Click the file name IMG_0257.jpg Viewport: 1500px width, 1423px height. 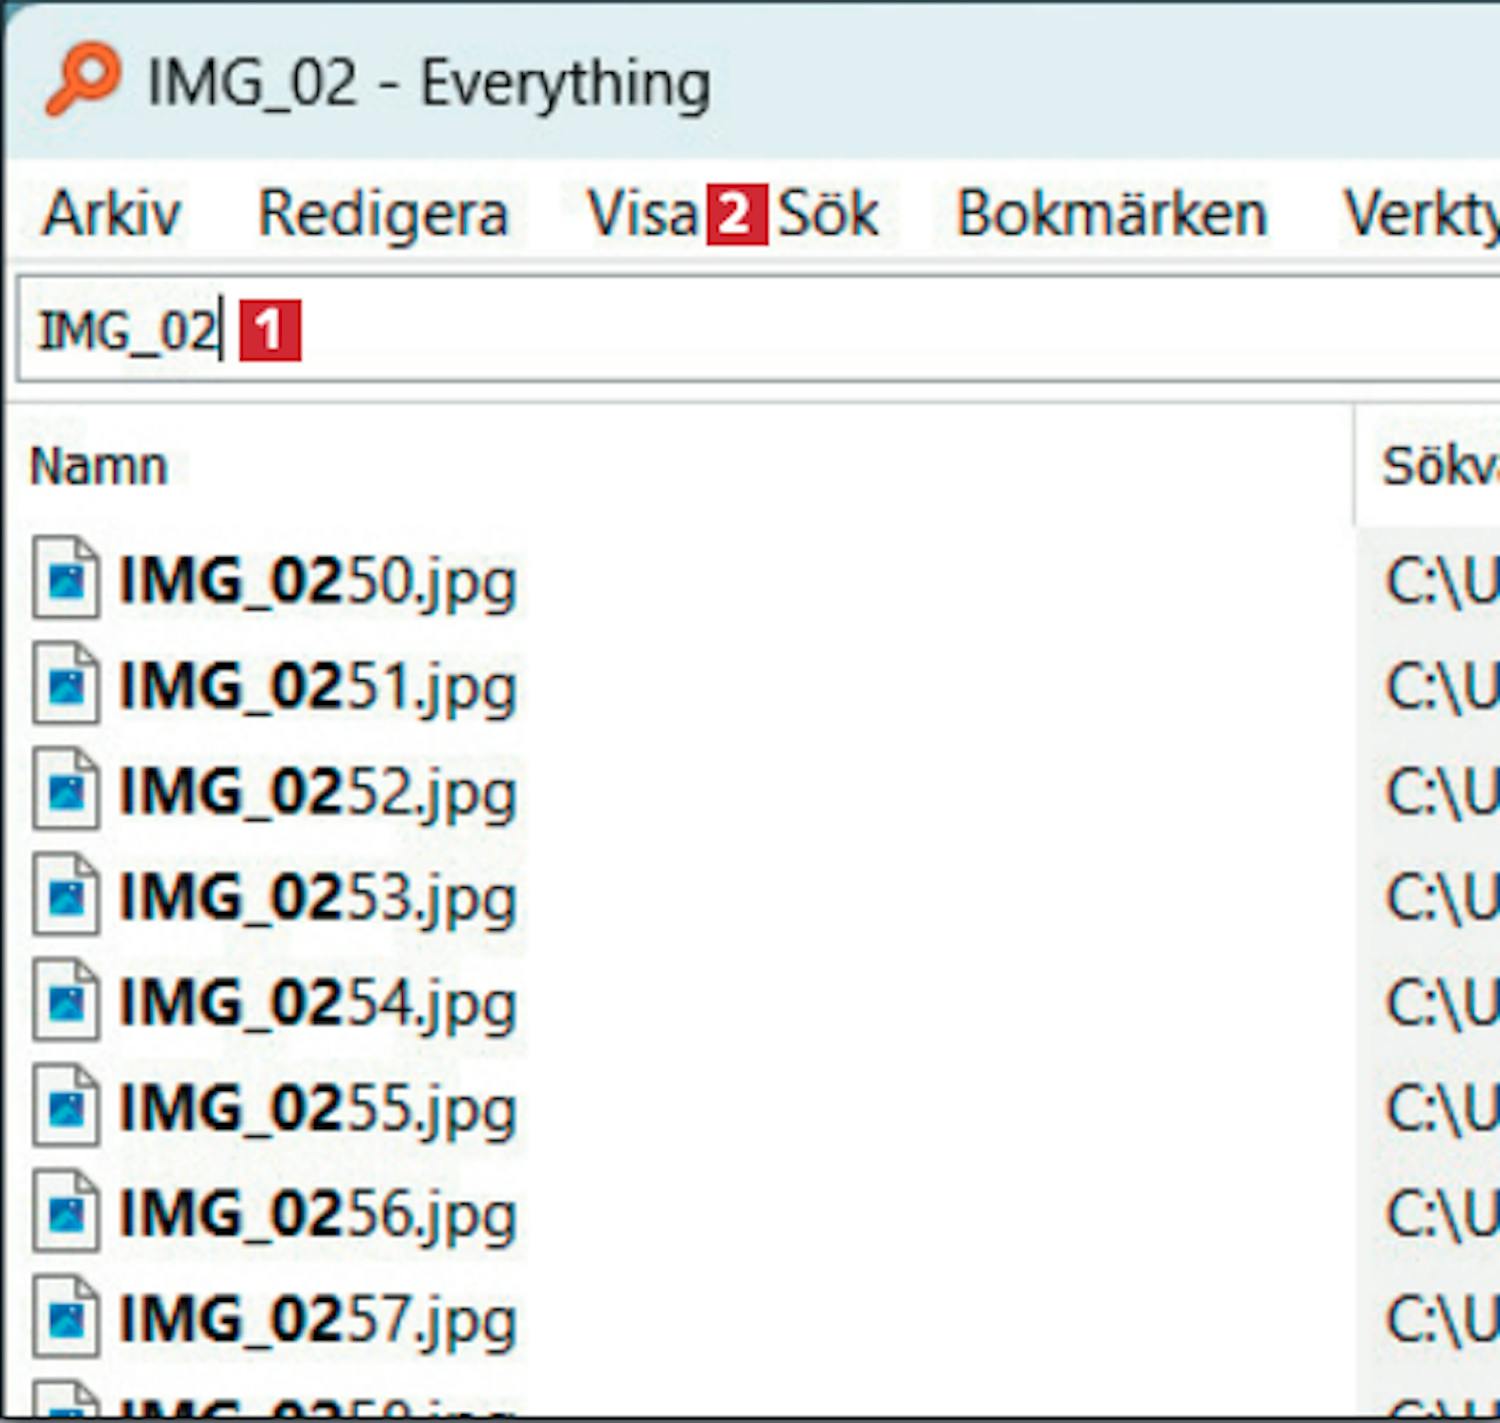tap(318, 1321)
